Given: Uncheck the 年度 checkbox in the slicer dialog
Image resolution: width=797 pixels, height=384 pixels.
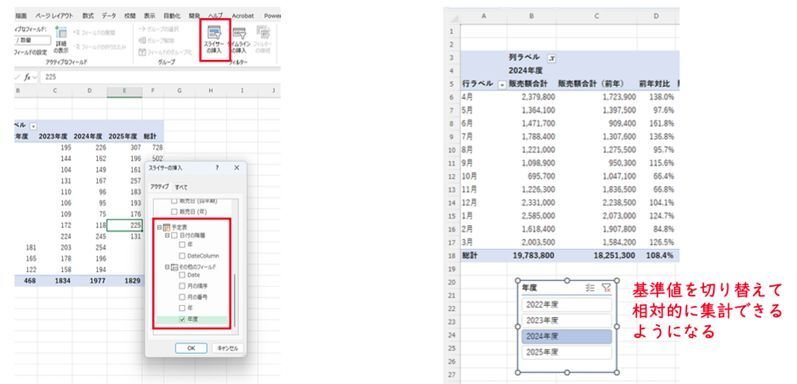Looking at the screenshot, I should click(x=183, y=319).
